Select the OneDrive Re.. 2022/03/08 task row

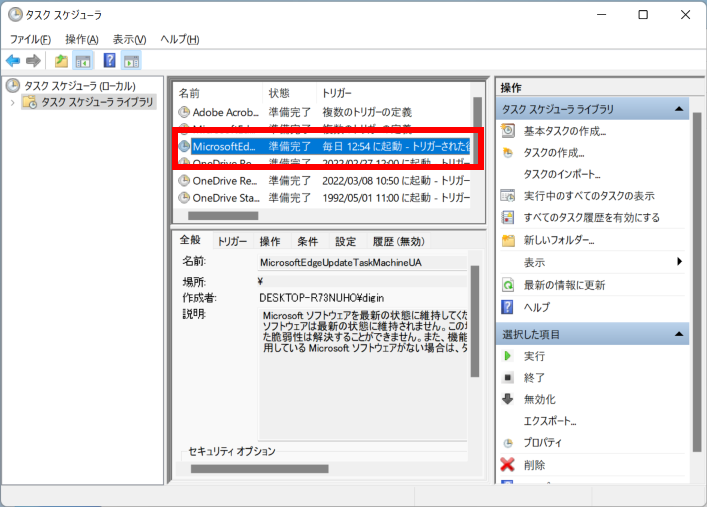tap(324, 180)
